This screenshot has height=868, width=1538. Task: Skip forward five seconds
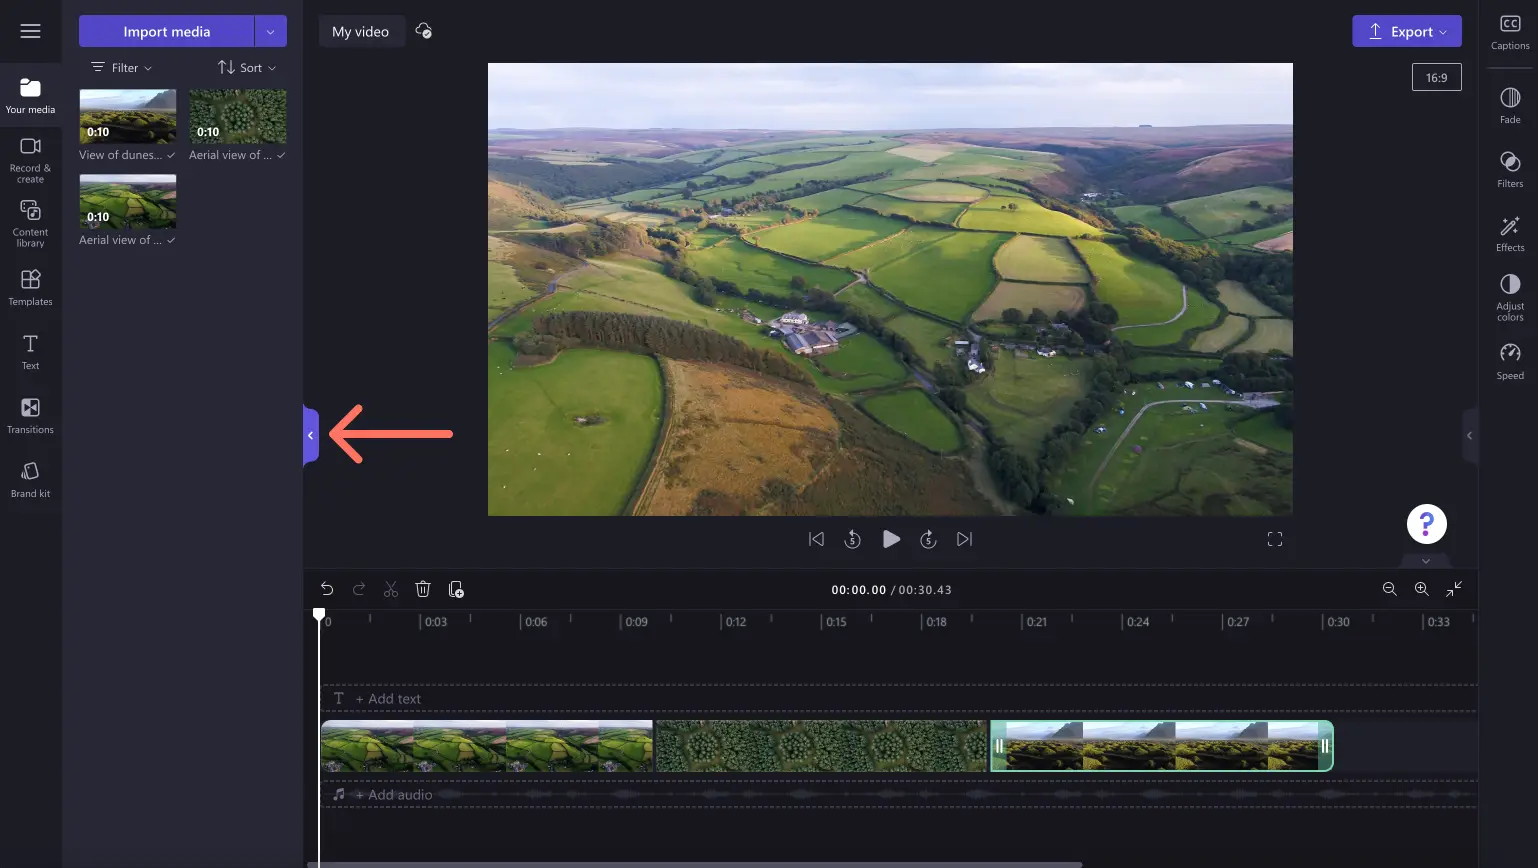click(x=928, y=539)
